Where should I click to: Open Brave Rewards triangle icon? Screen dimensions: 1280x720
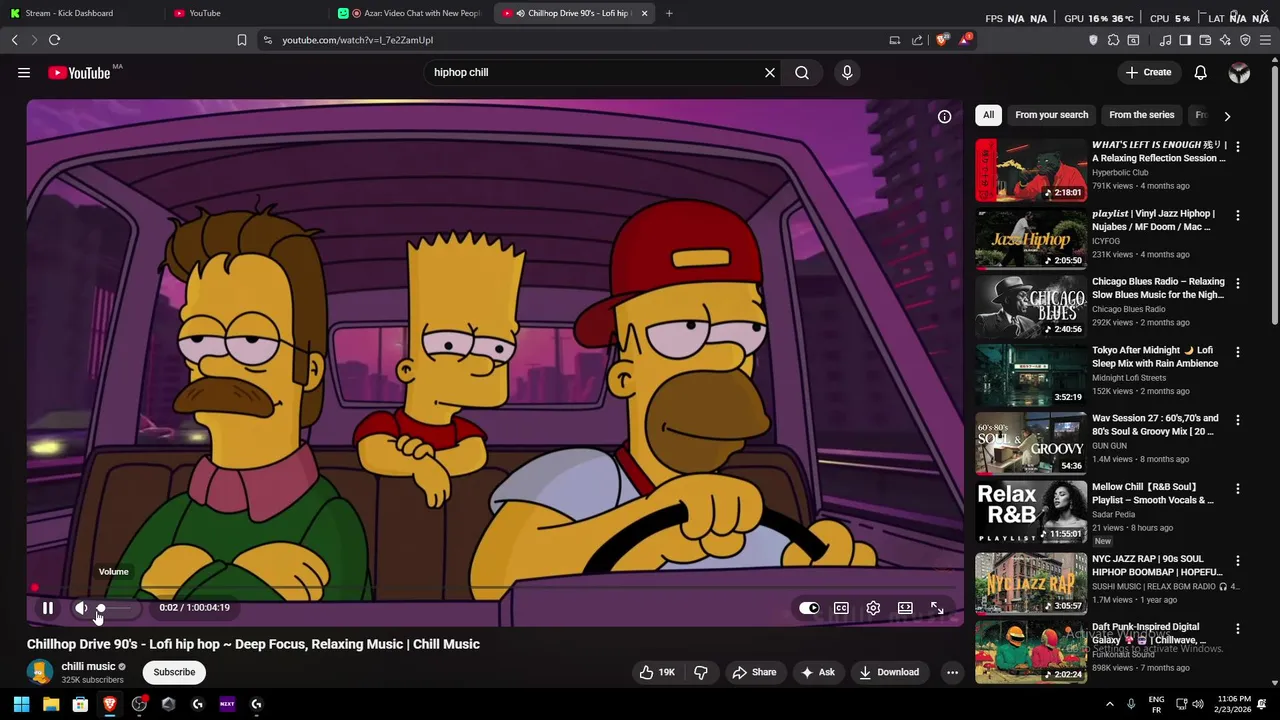coord(964,40)
